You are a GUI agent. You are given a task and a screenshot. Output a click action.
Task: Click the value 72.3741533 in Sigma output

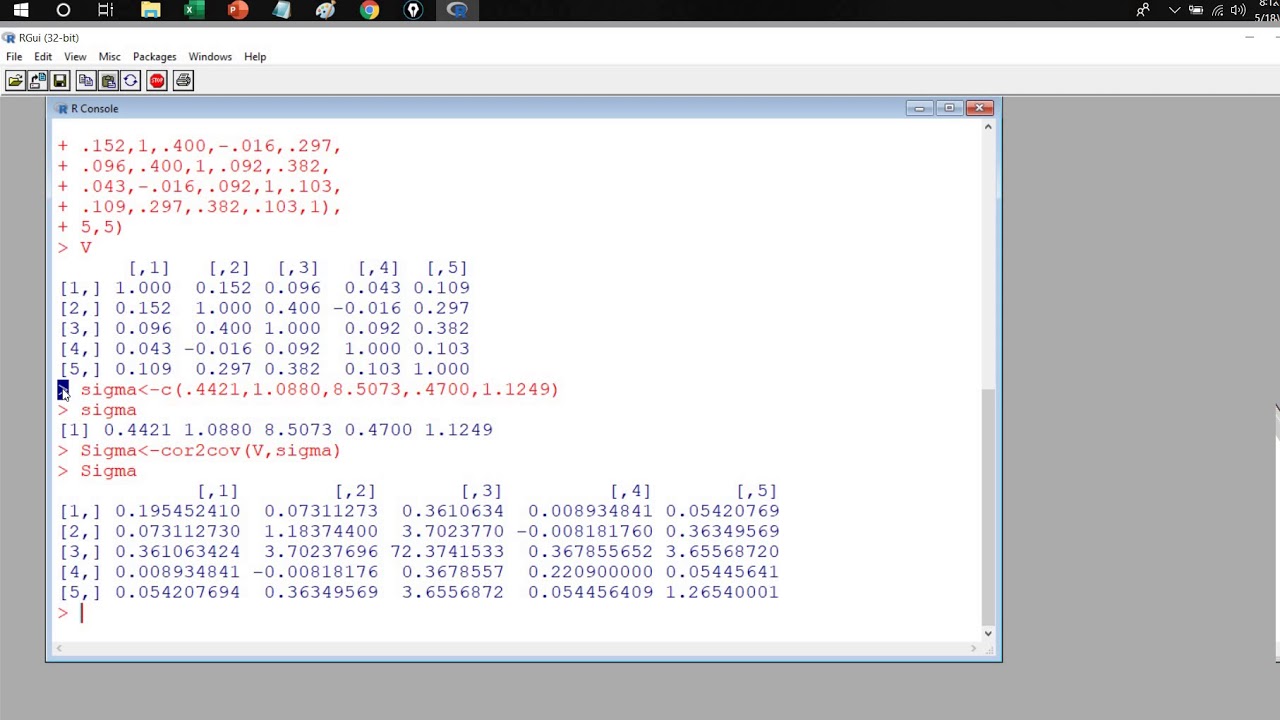pyautogui.click(x=447, y=552)
